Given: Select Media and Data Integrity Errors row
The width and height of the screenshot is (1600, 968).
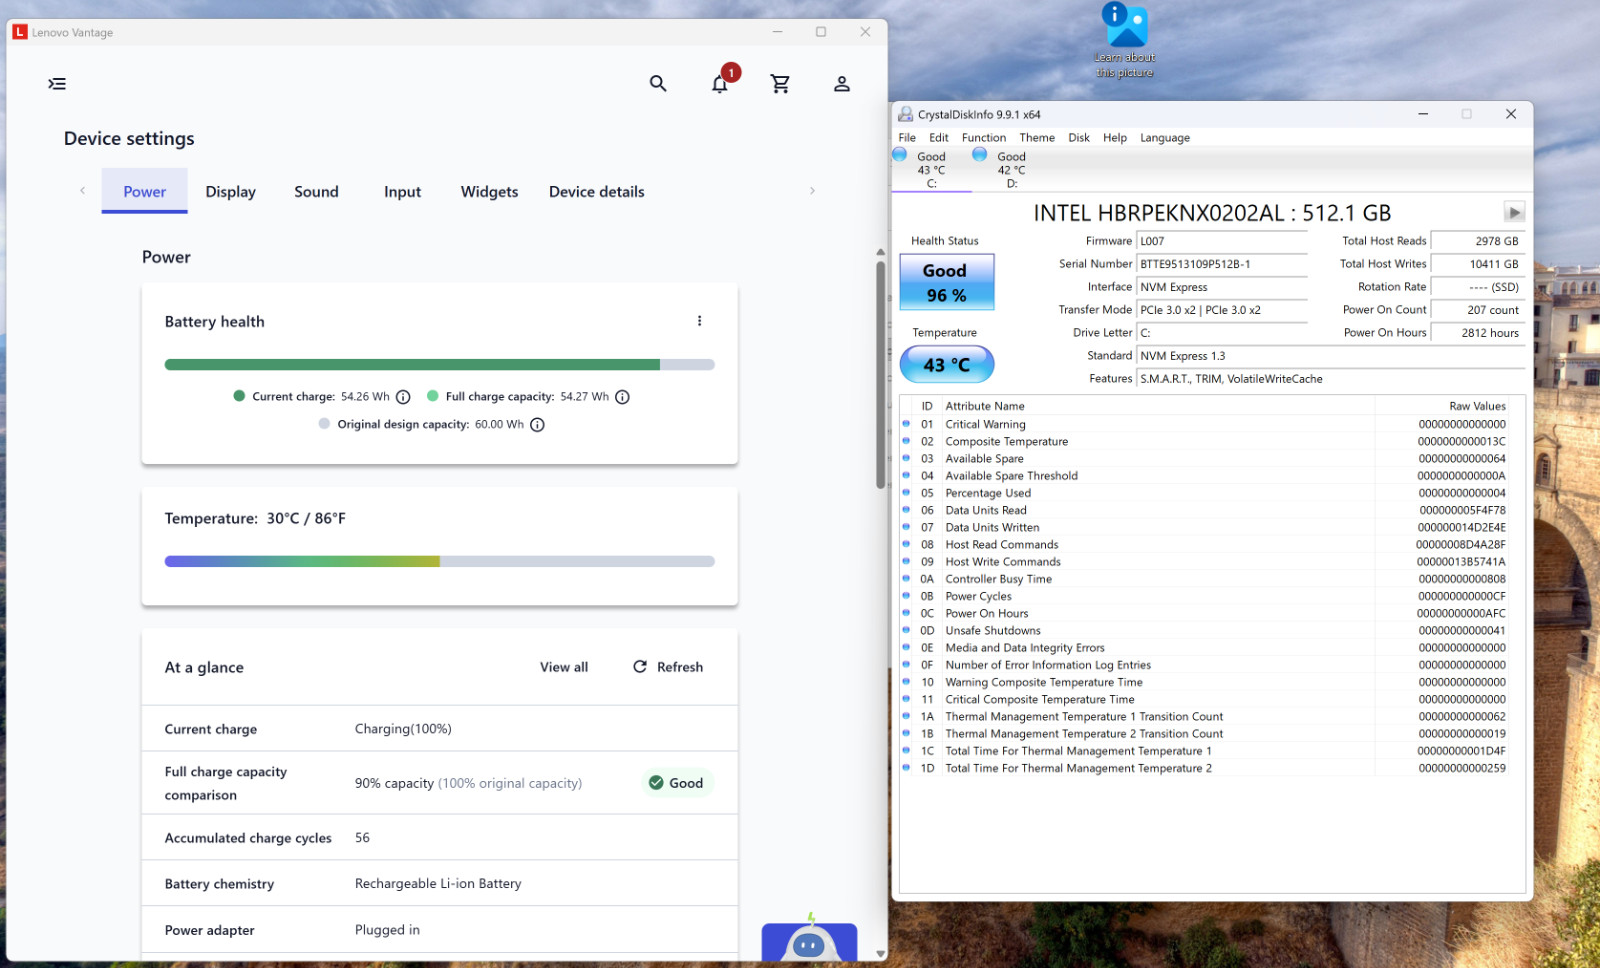Looking at the screenshot, I should (1212, 648).
